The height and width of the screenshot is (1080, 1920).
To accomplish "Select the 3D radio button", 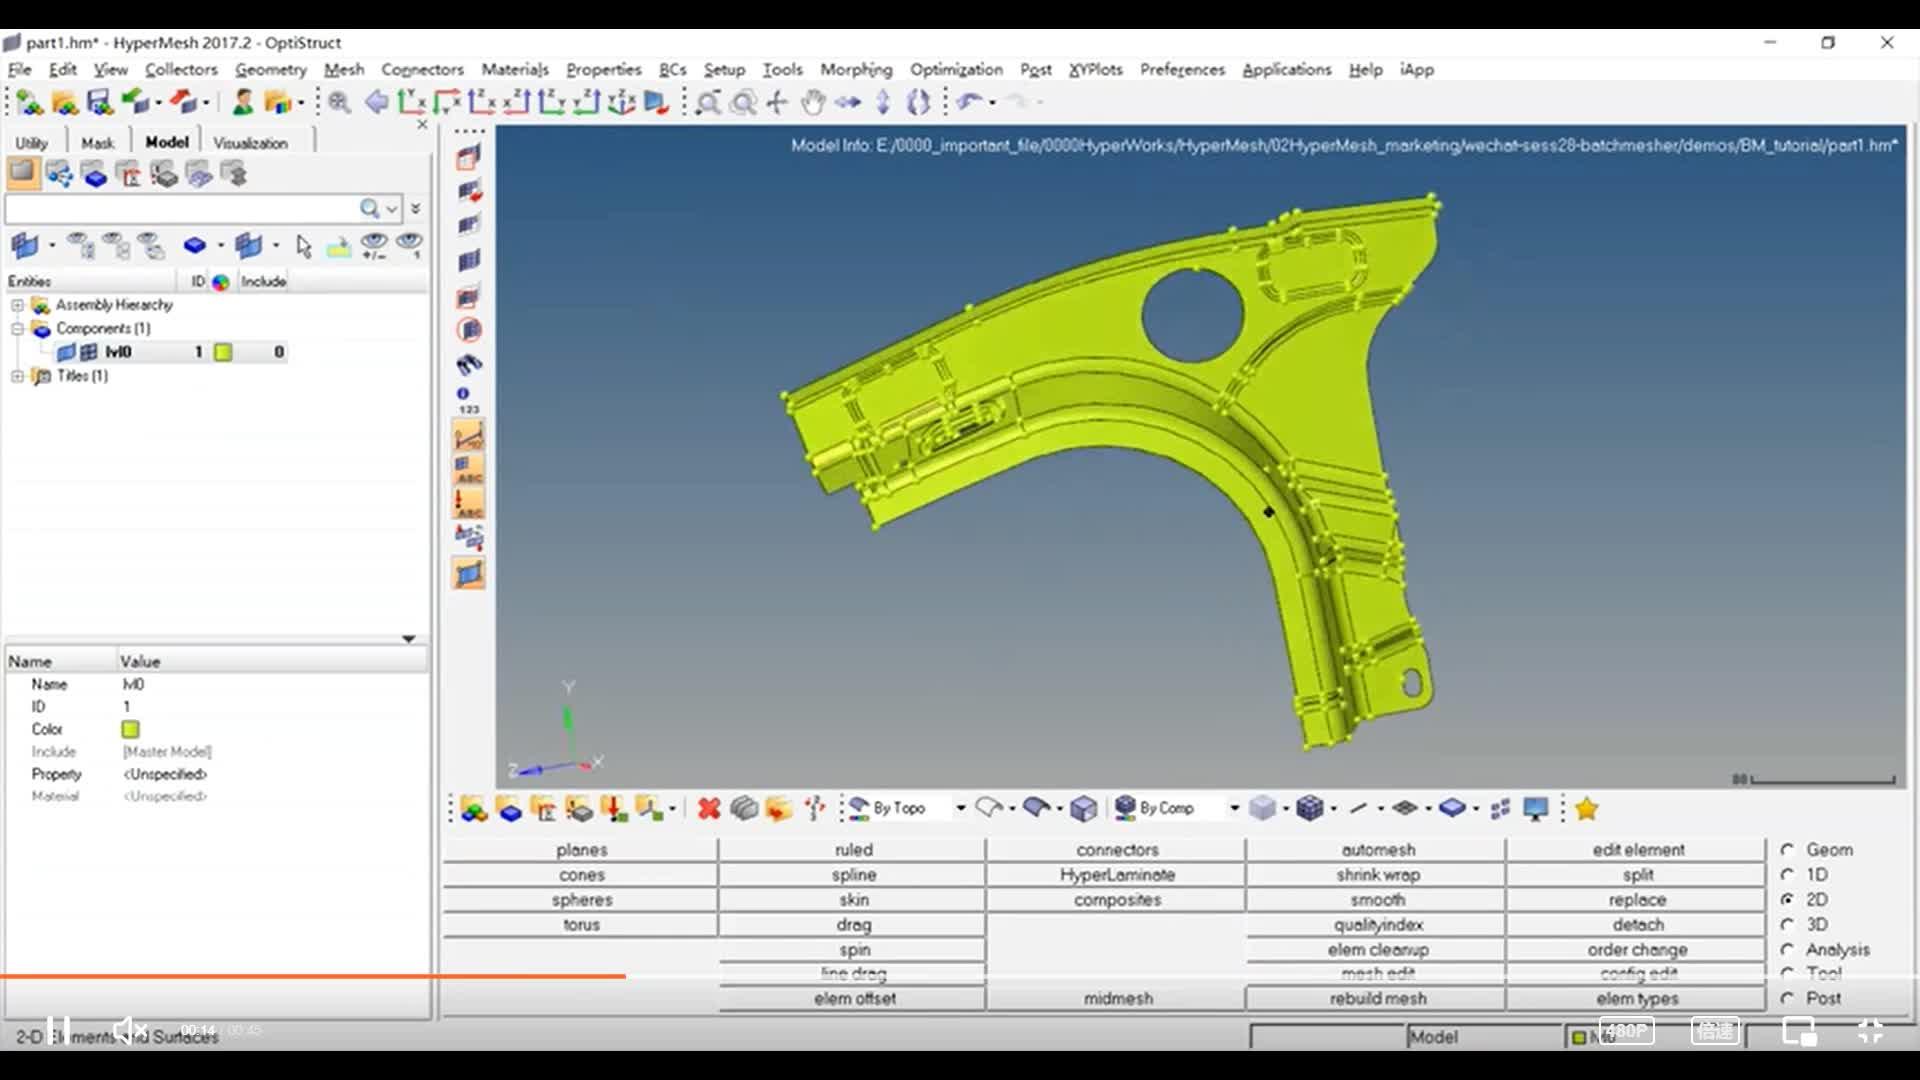I will (x=1787, y=924).
